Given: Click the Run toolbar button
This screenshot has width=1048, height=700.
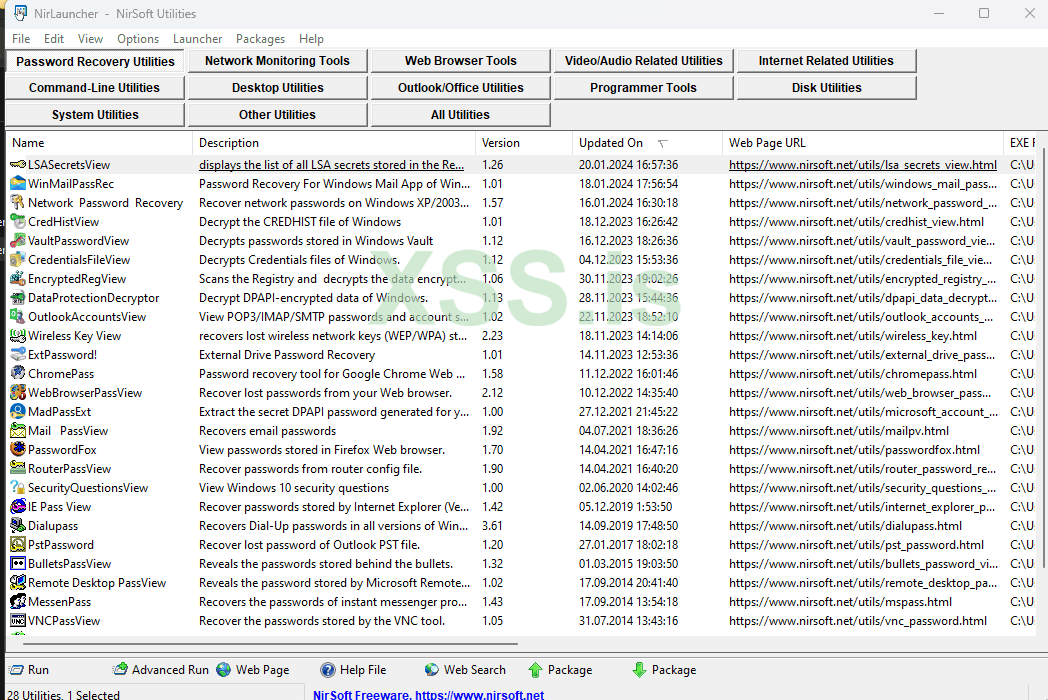Looking at the screenshot, I should pos(29,669).
